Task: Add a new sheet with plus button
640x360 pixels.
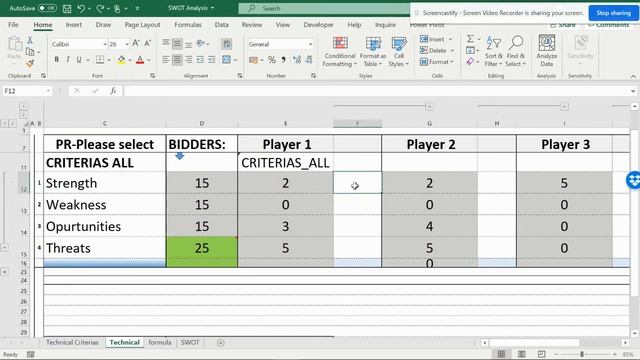Action: tap(220, 343)
